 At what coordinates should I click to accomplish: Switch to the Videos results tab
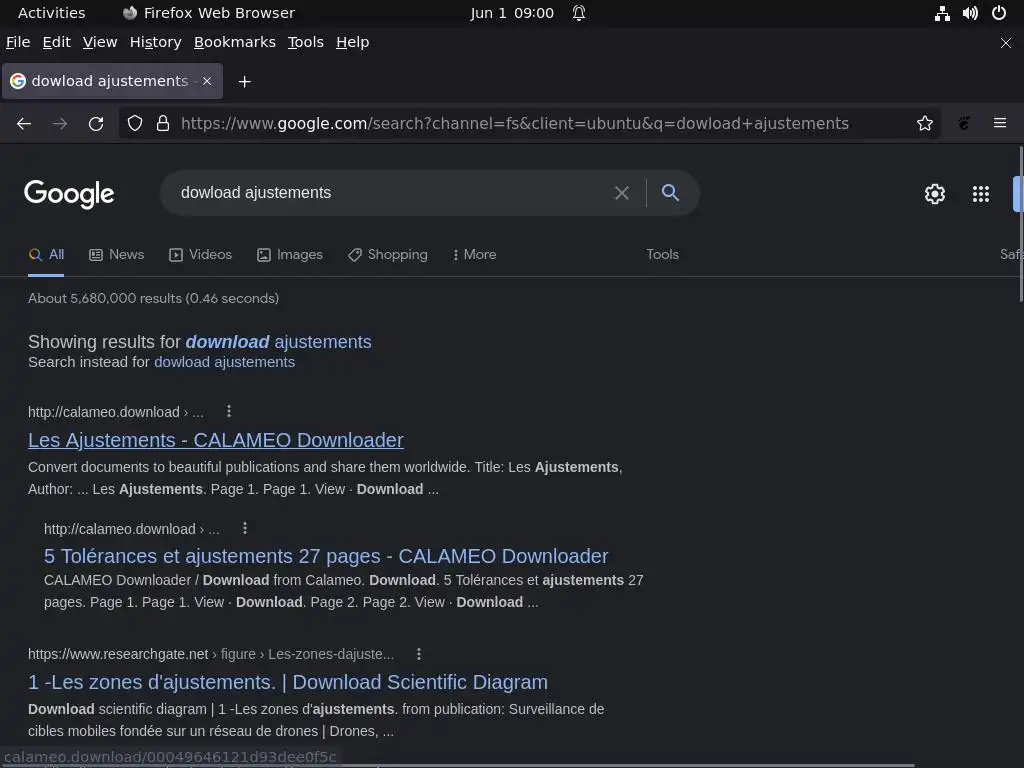pyautogui.click(x=200, y=255)
